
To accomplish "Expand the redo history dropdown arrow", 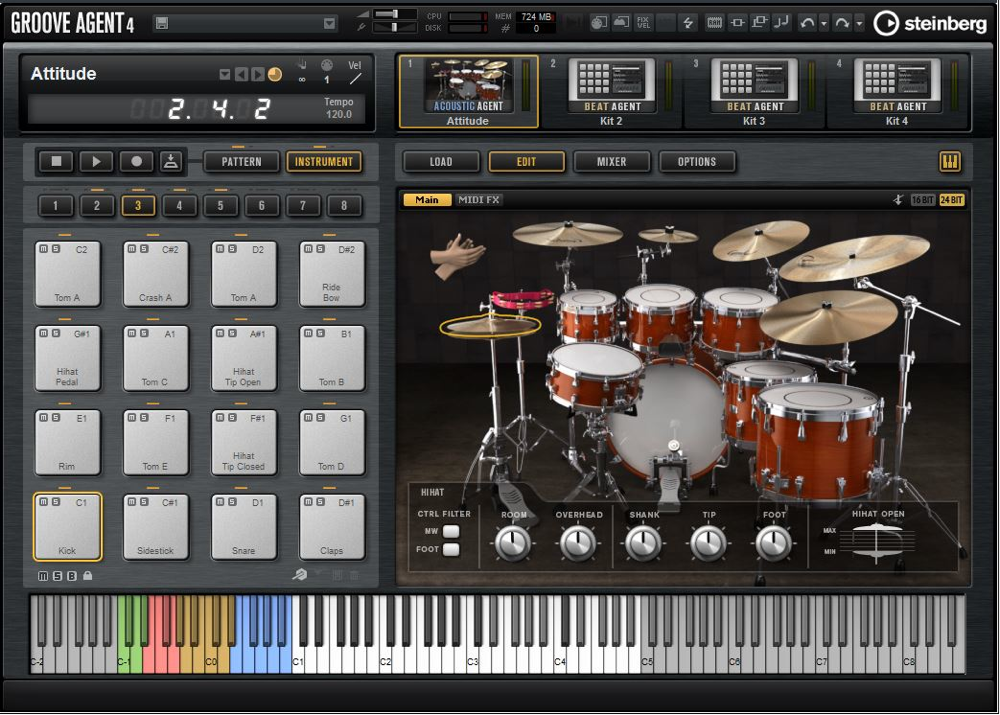I will [x=859, y=23].
